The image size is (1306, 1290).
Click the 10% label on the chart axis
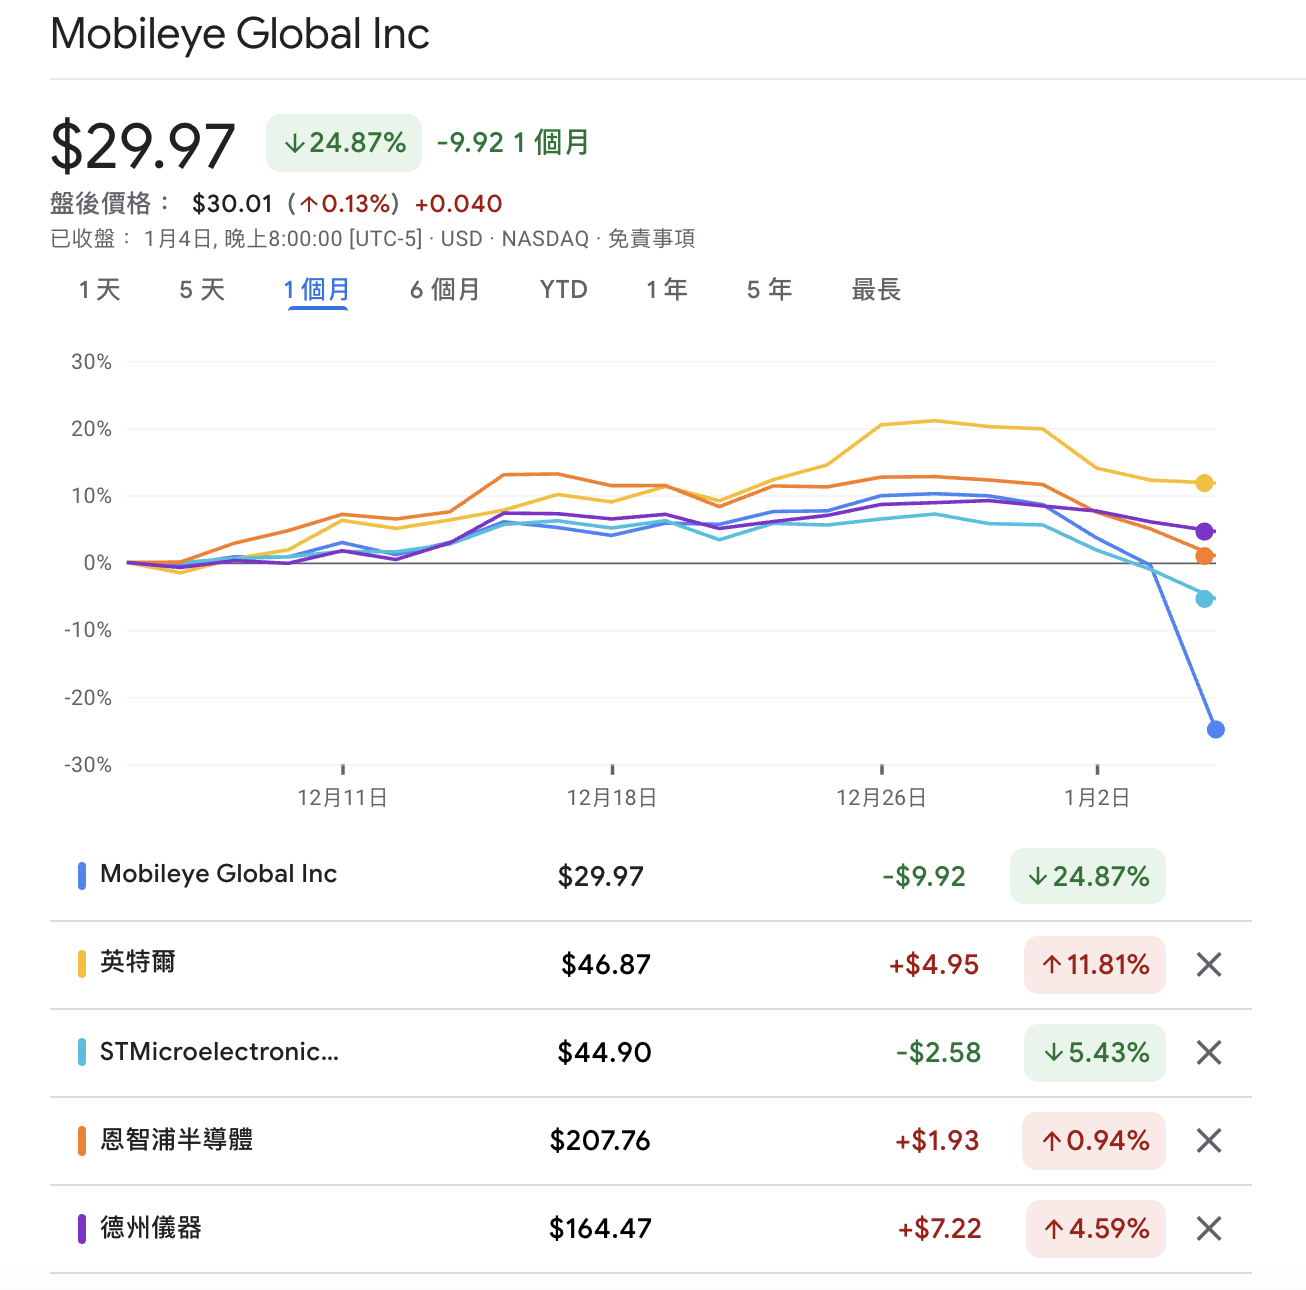pyautogui.click(x=91, y=496)
